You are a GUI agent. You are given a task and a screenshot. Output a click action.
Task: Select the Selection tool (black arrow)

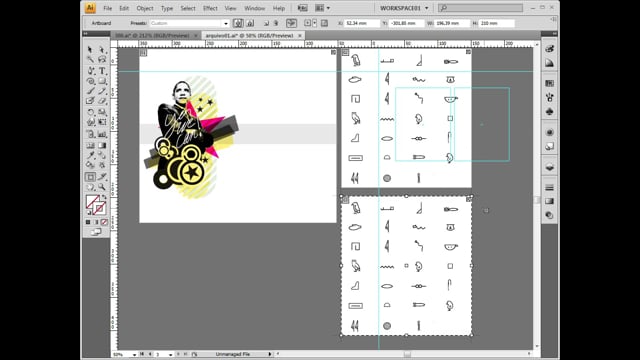(90, 50)
